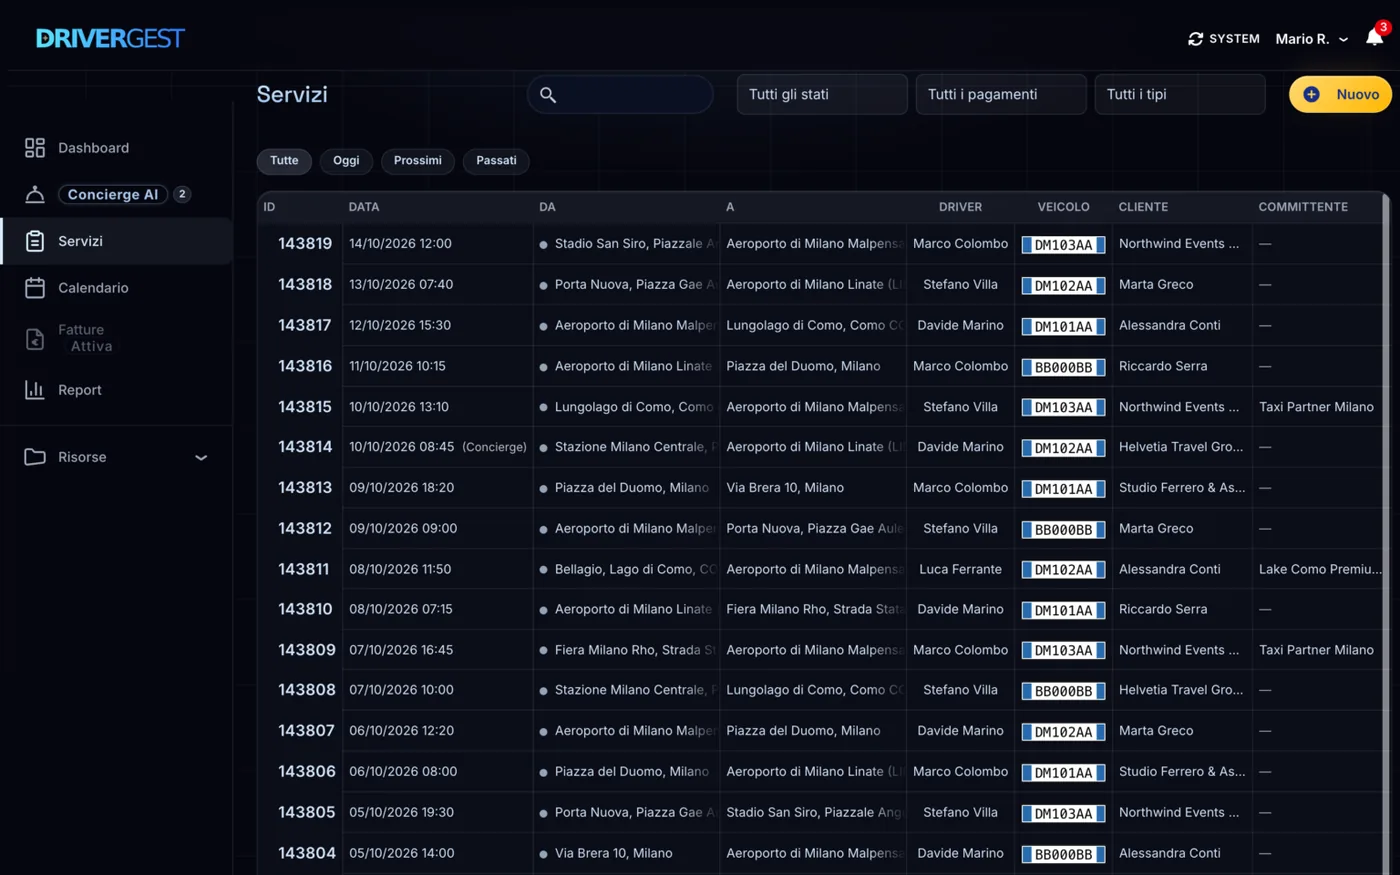Open the Tutti i tipi filter
Viewport: 1400px width, 875px height.
click(x=1180, y=94)
